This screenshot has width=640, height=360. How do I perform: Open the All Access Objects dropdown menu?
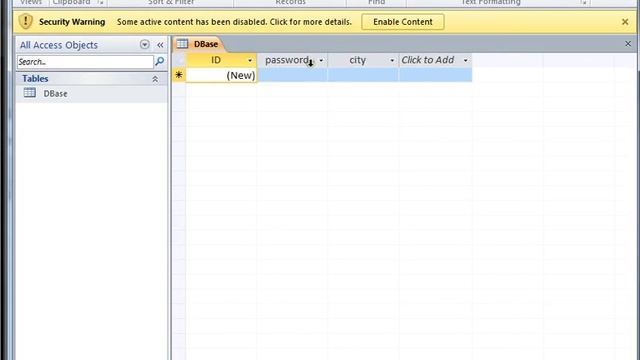(x=144, y=44)
